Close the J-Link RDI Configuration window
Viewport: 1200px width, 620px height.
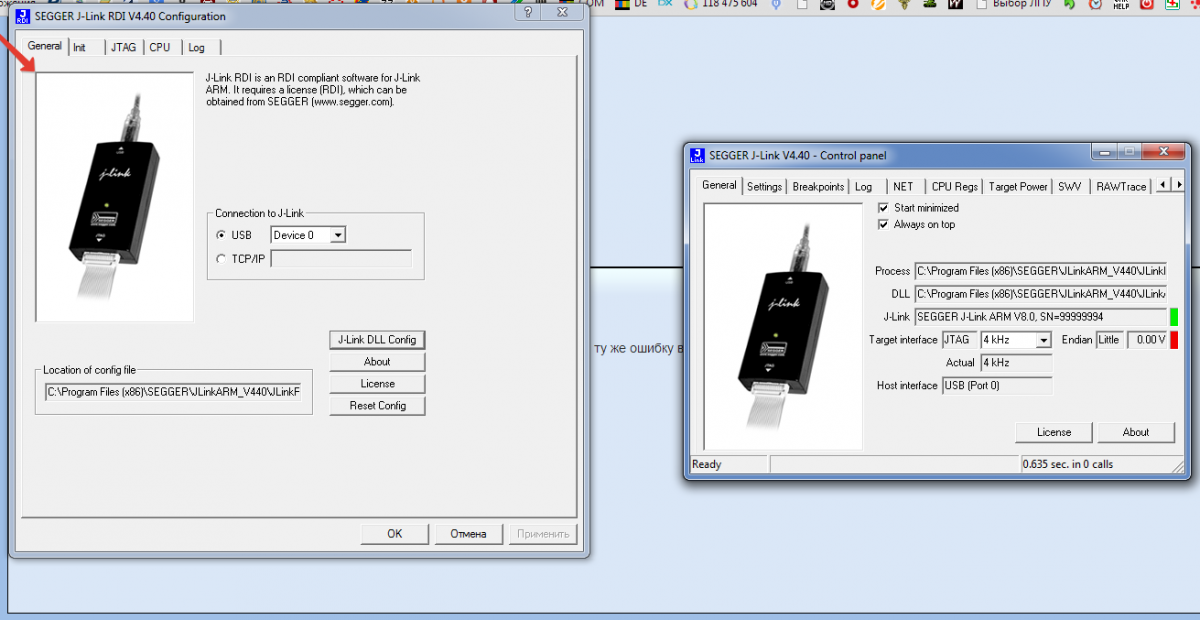pyautogui.click(x=563, y=13)
